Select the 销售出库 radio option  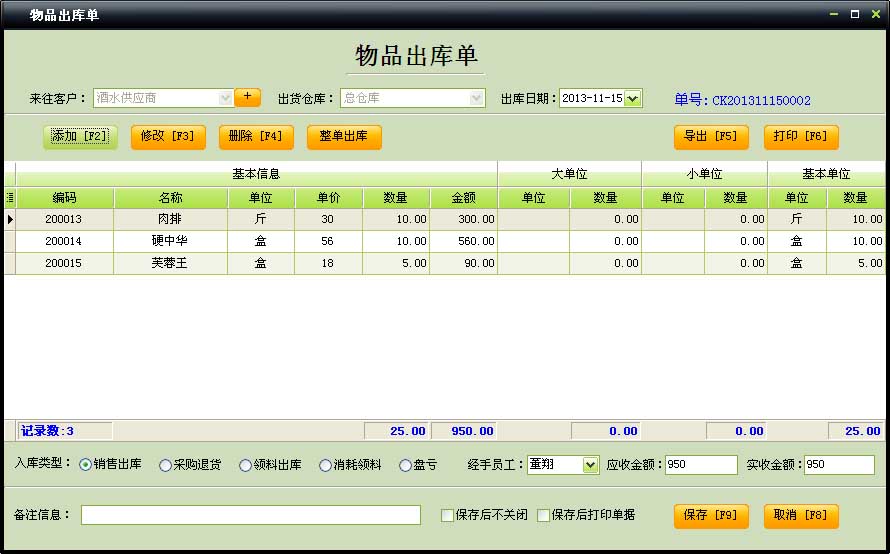coord(85,465)
